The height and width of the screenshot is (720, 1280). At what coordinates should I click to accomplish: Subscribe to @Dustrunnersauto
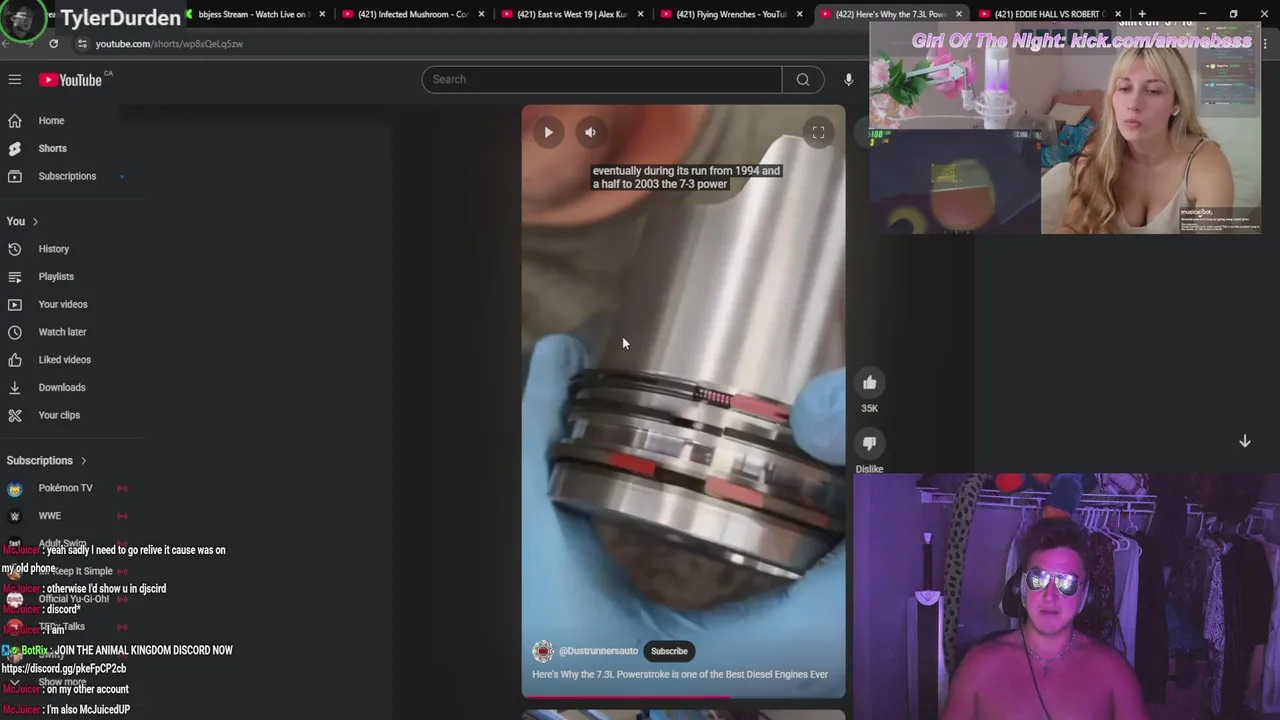click(x=669, y=651)
